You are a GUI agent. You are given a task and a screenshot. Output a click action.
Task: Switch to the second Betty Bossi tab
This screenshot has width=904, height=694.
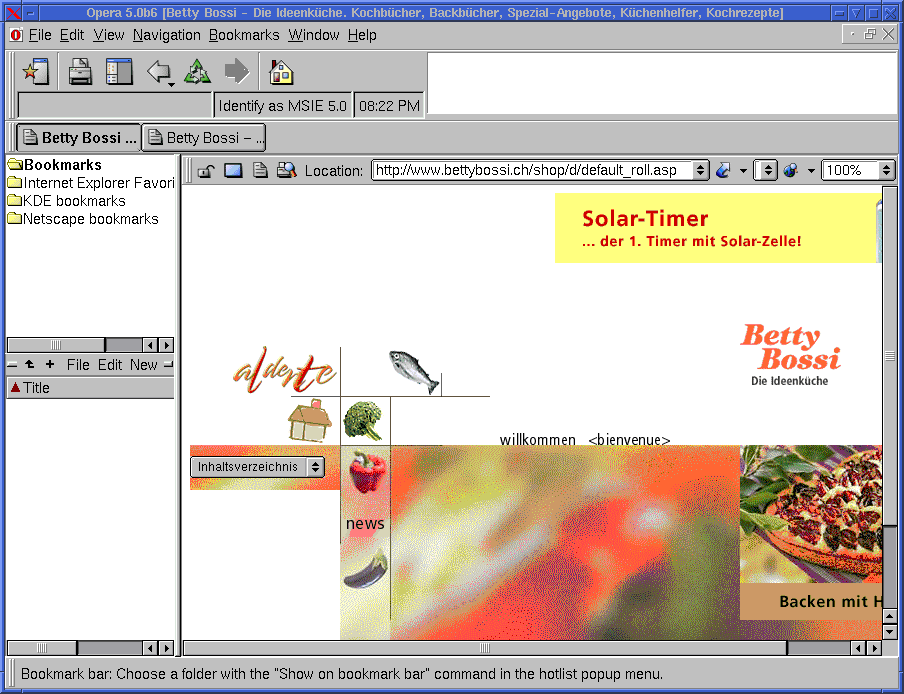[204, 138]
